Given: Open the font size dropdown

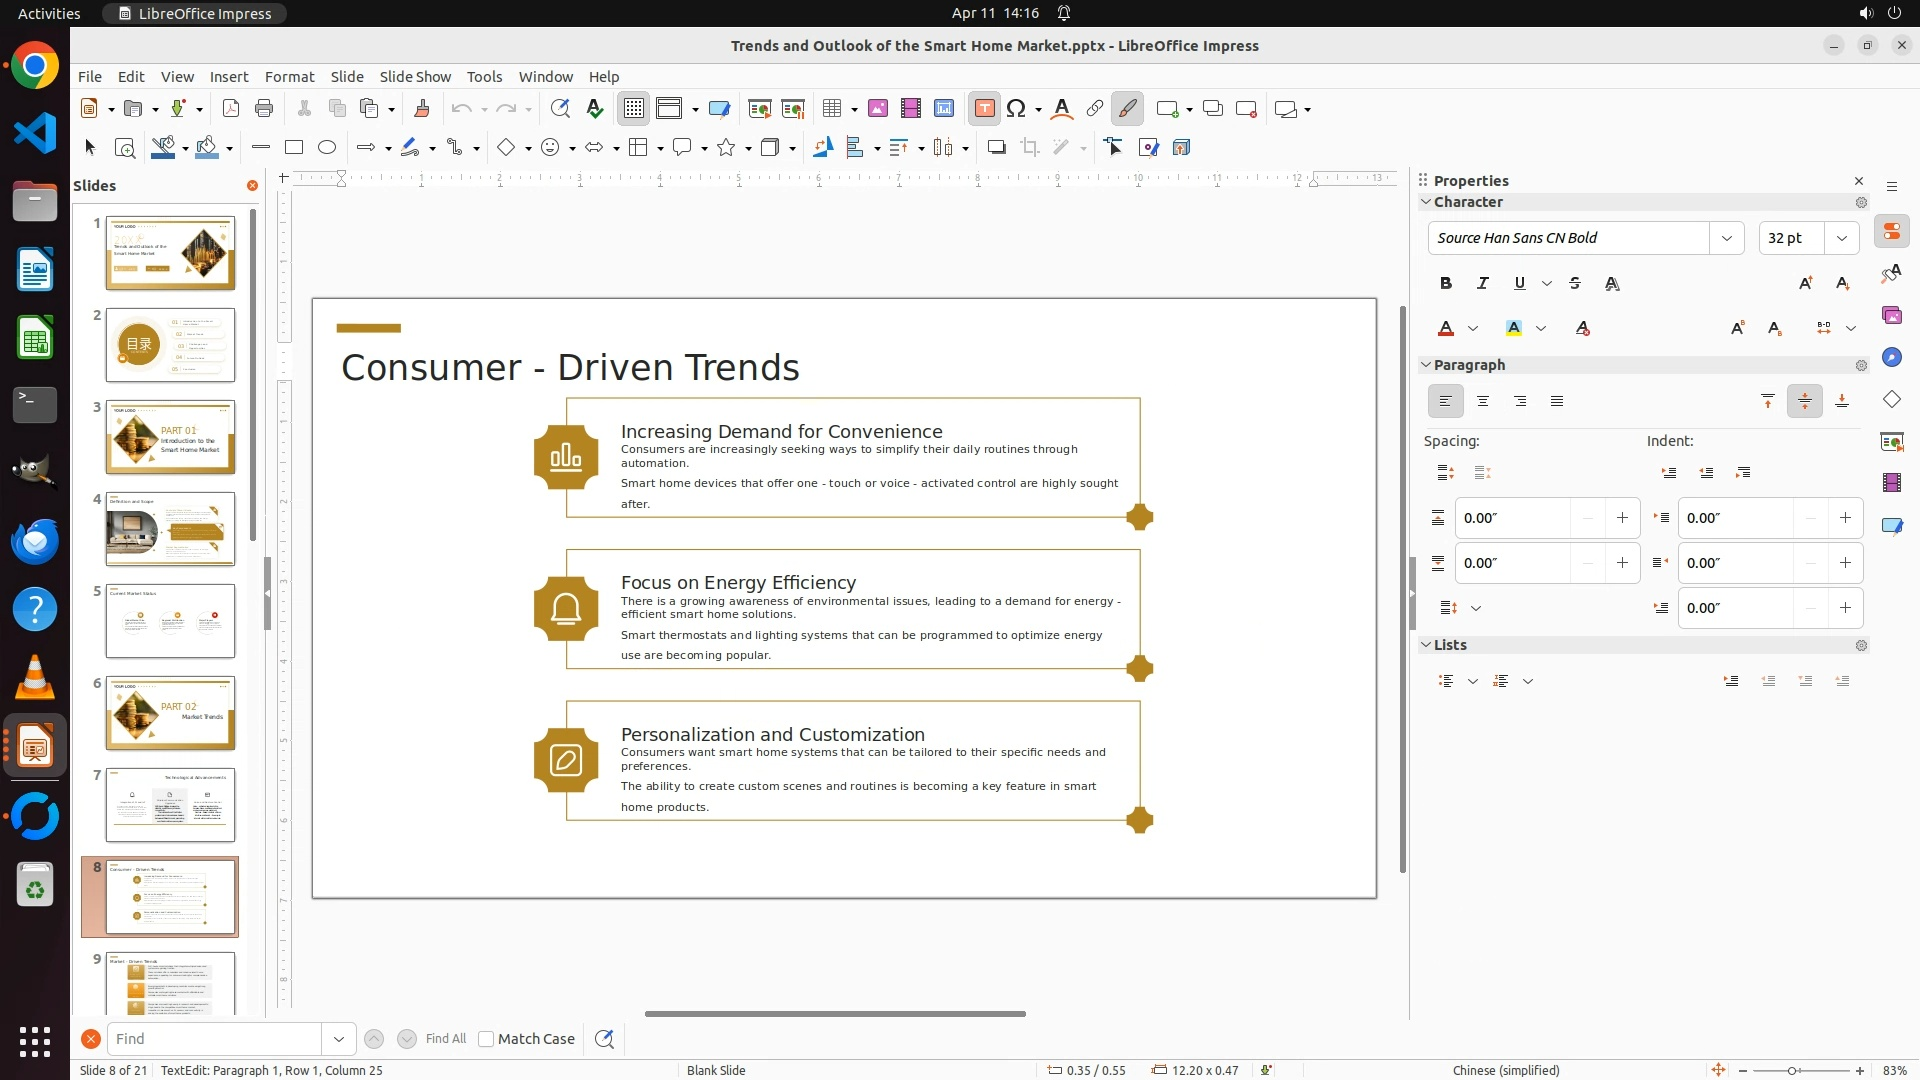Looking at the screenshot, I should [x=1841, y=238].
